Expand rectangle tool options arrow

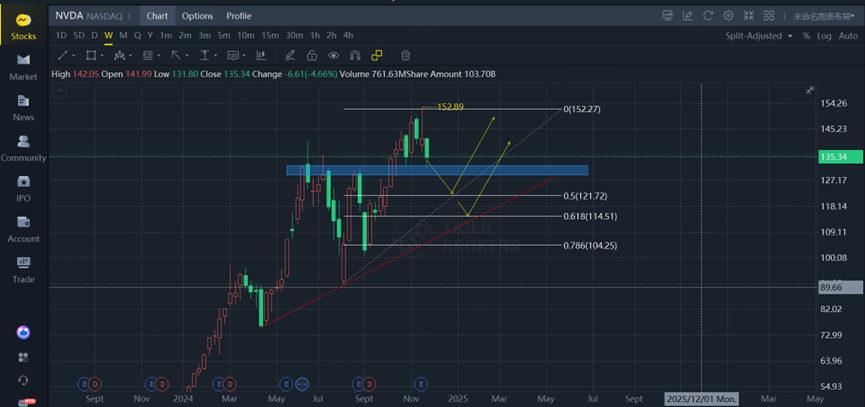tap(102, 56)
